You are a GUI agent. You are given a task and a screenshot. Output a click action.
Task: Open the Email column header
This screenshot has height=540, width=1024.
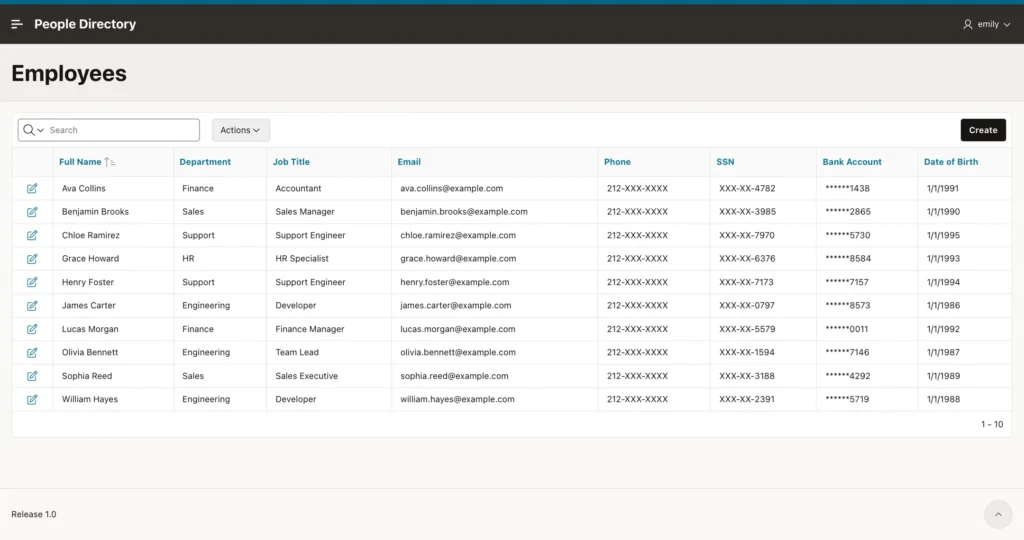409,162
